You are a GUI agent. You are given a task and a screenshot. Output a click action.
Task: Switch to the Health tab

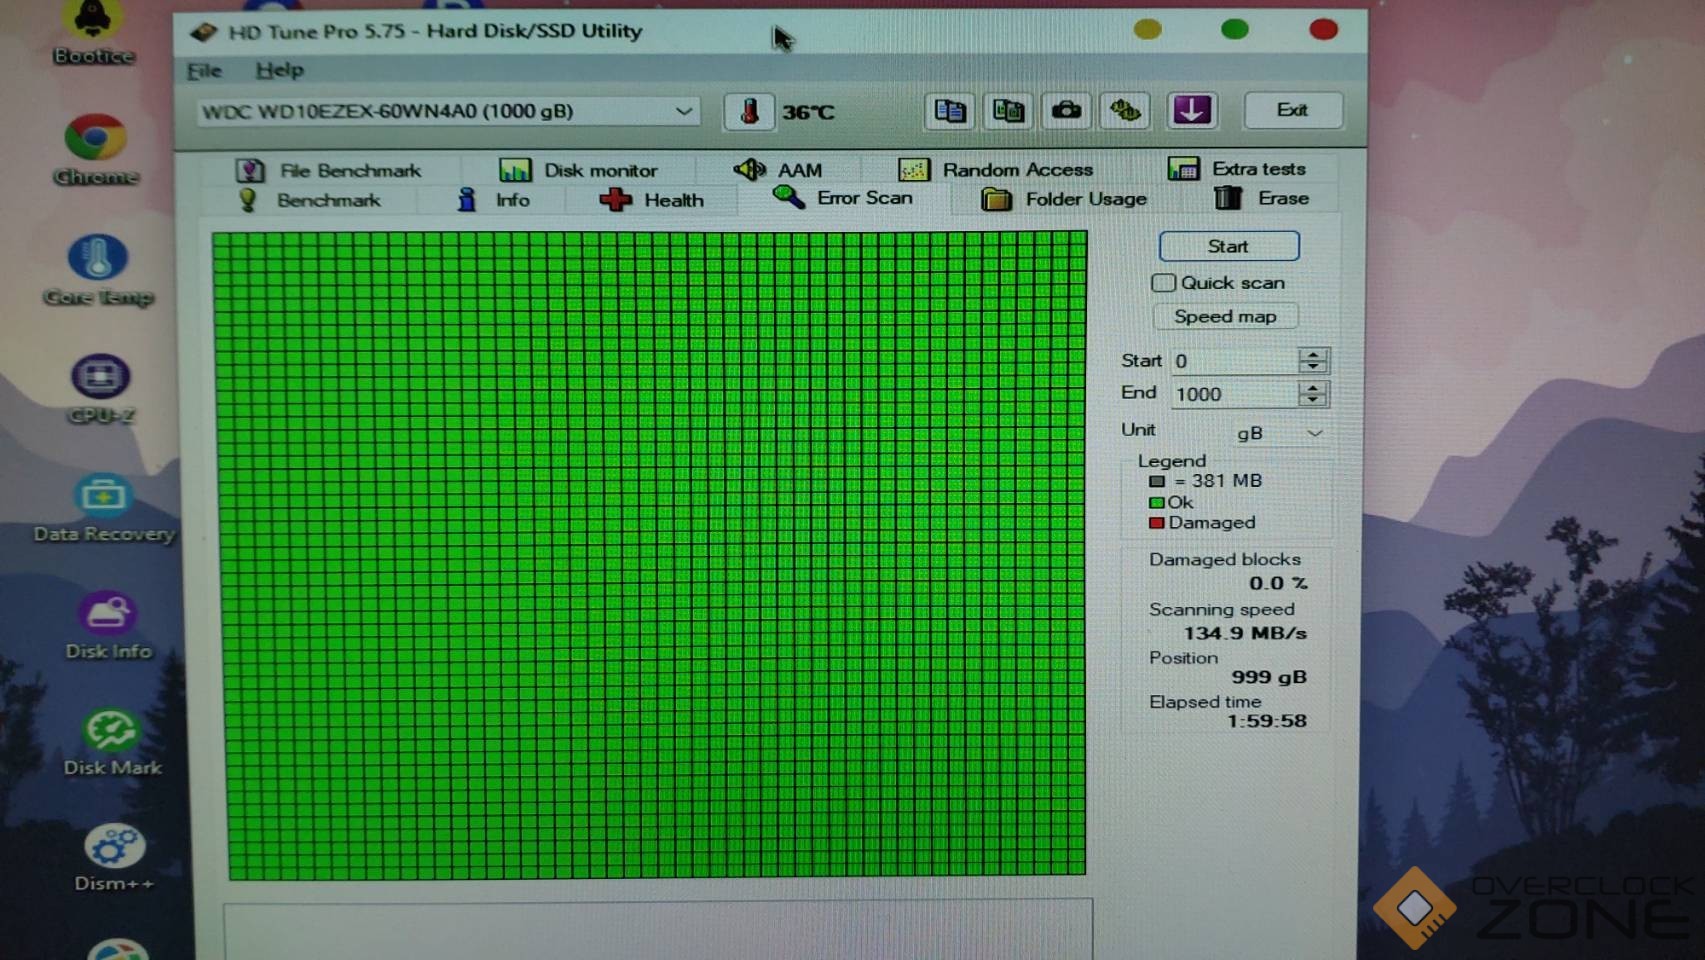652,200
